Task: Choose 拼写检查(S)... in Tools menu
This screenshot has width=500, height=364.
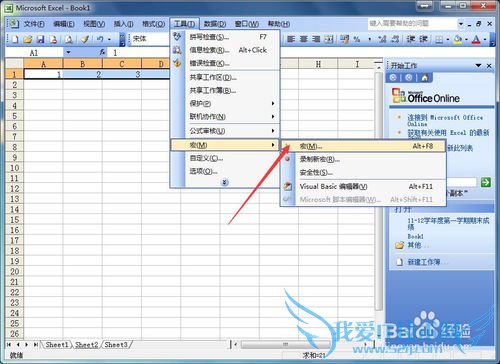Action: click(224, 37)
